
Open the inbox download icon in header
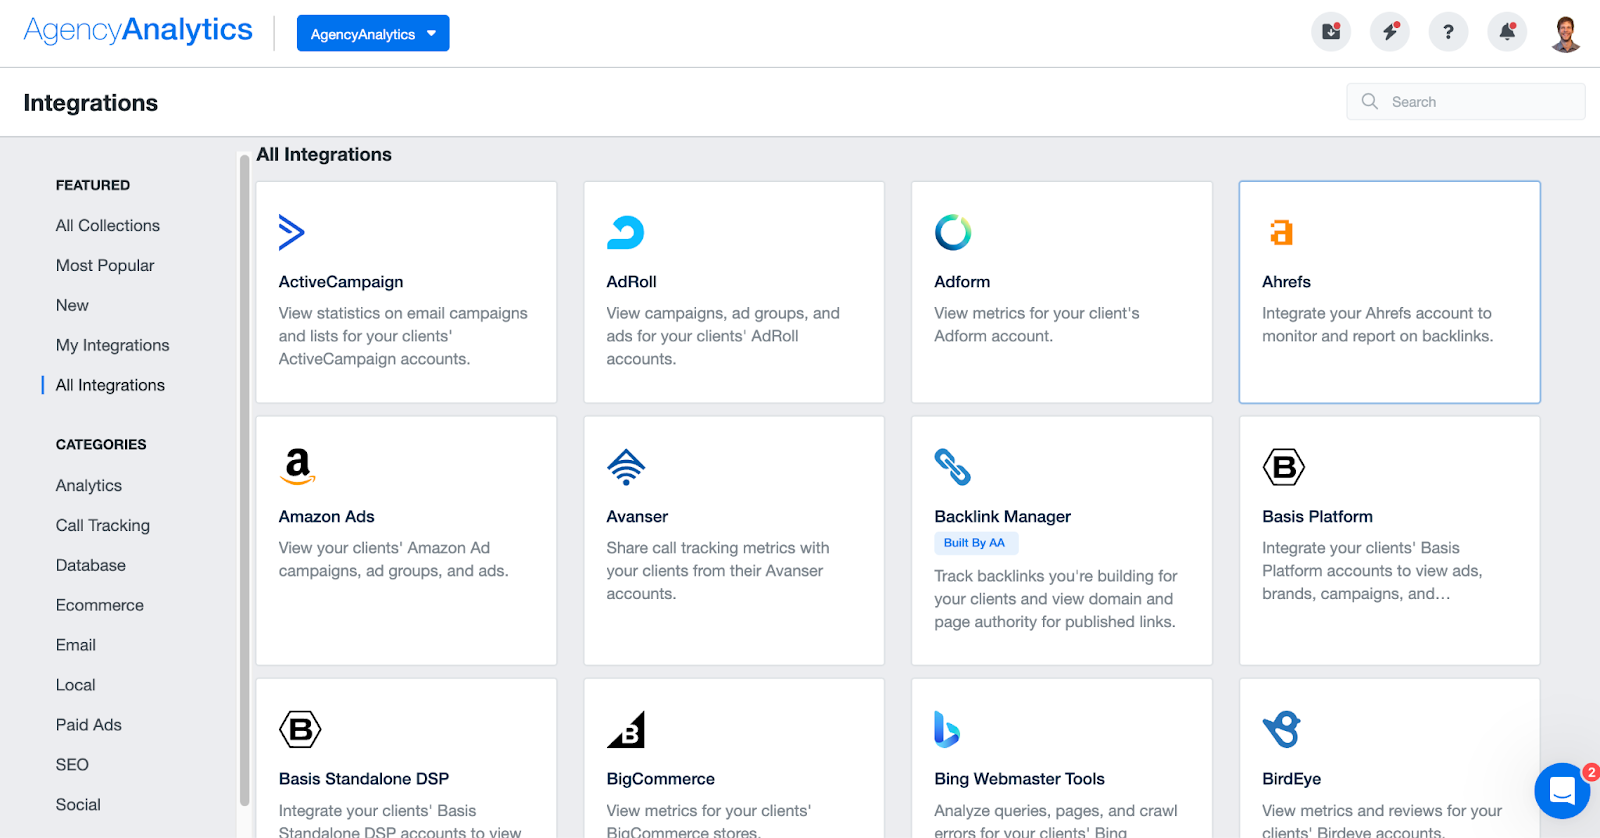pos(1331,33)
